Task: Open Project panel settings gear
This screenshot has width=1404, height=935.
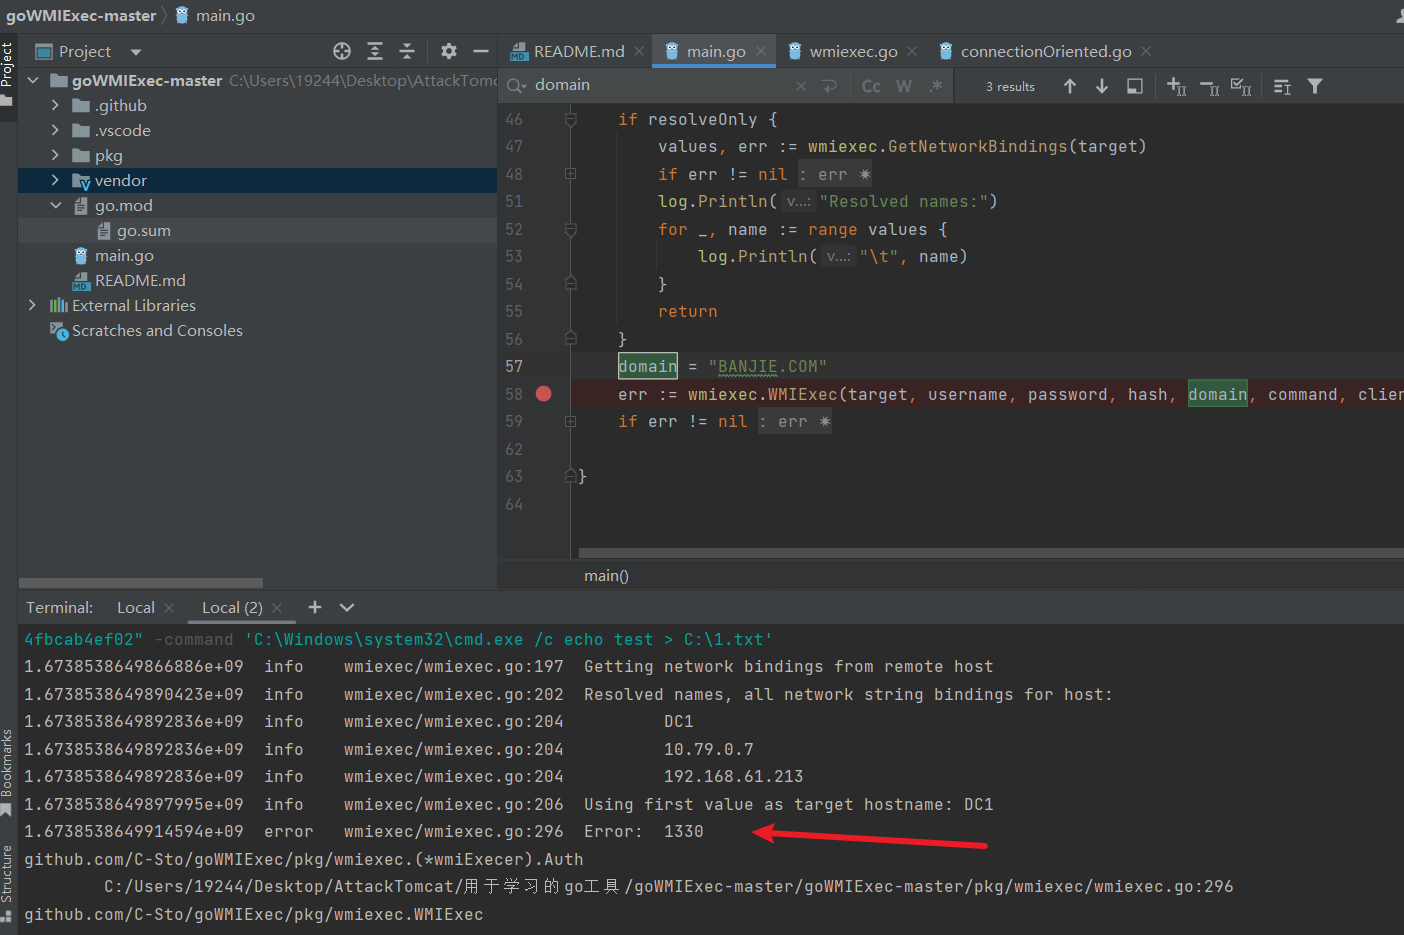Action: pyautogui.click(x=449, y=51)
